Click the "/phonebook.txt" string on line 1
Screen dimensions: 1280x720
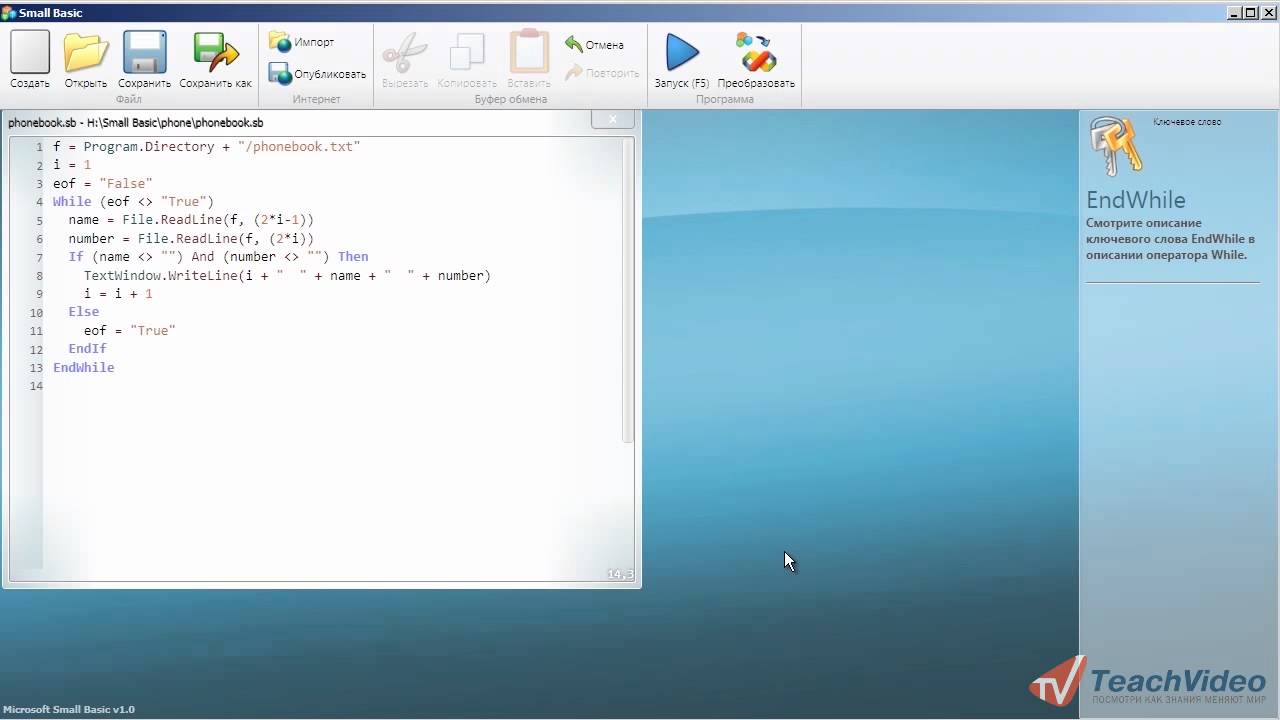tap(299, 146)
